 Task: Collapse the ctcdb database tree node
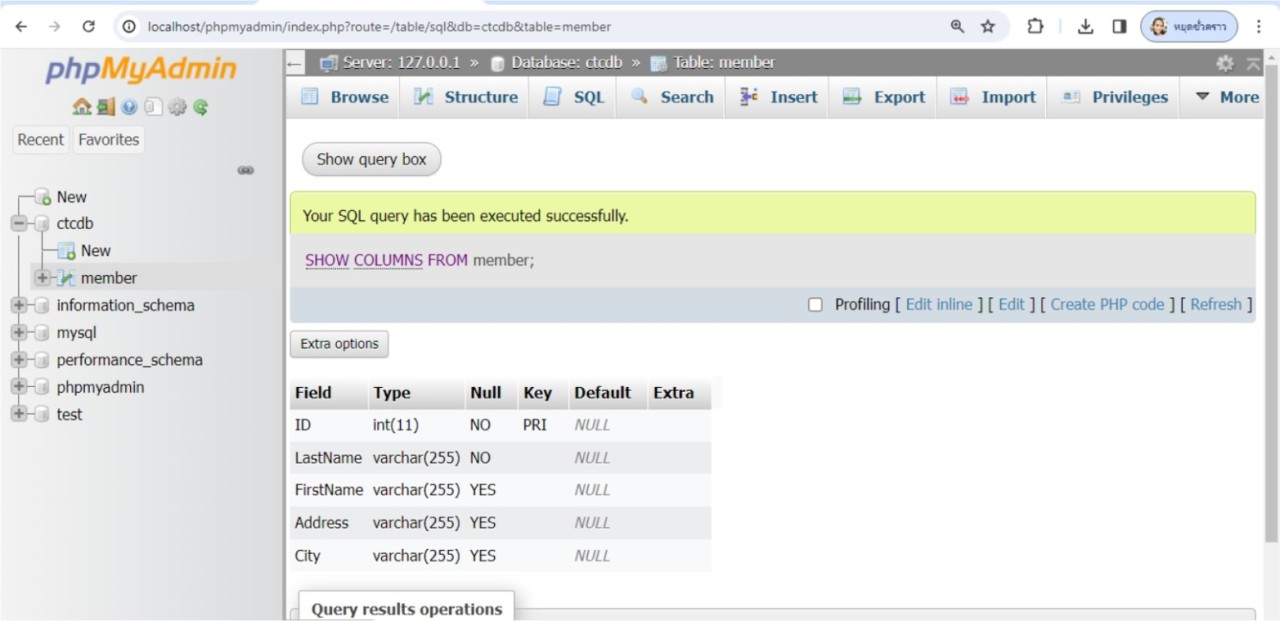pyautogui.click(x=19, y=224)
